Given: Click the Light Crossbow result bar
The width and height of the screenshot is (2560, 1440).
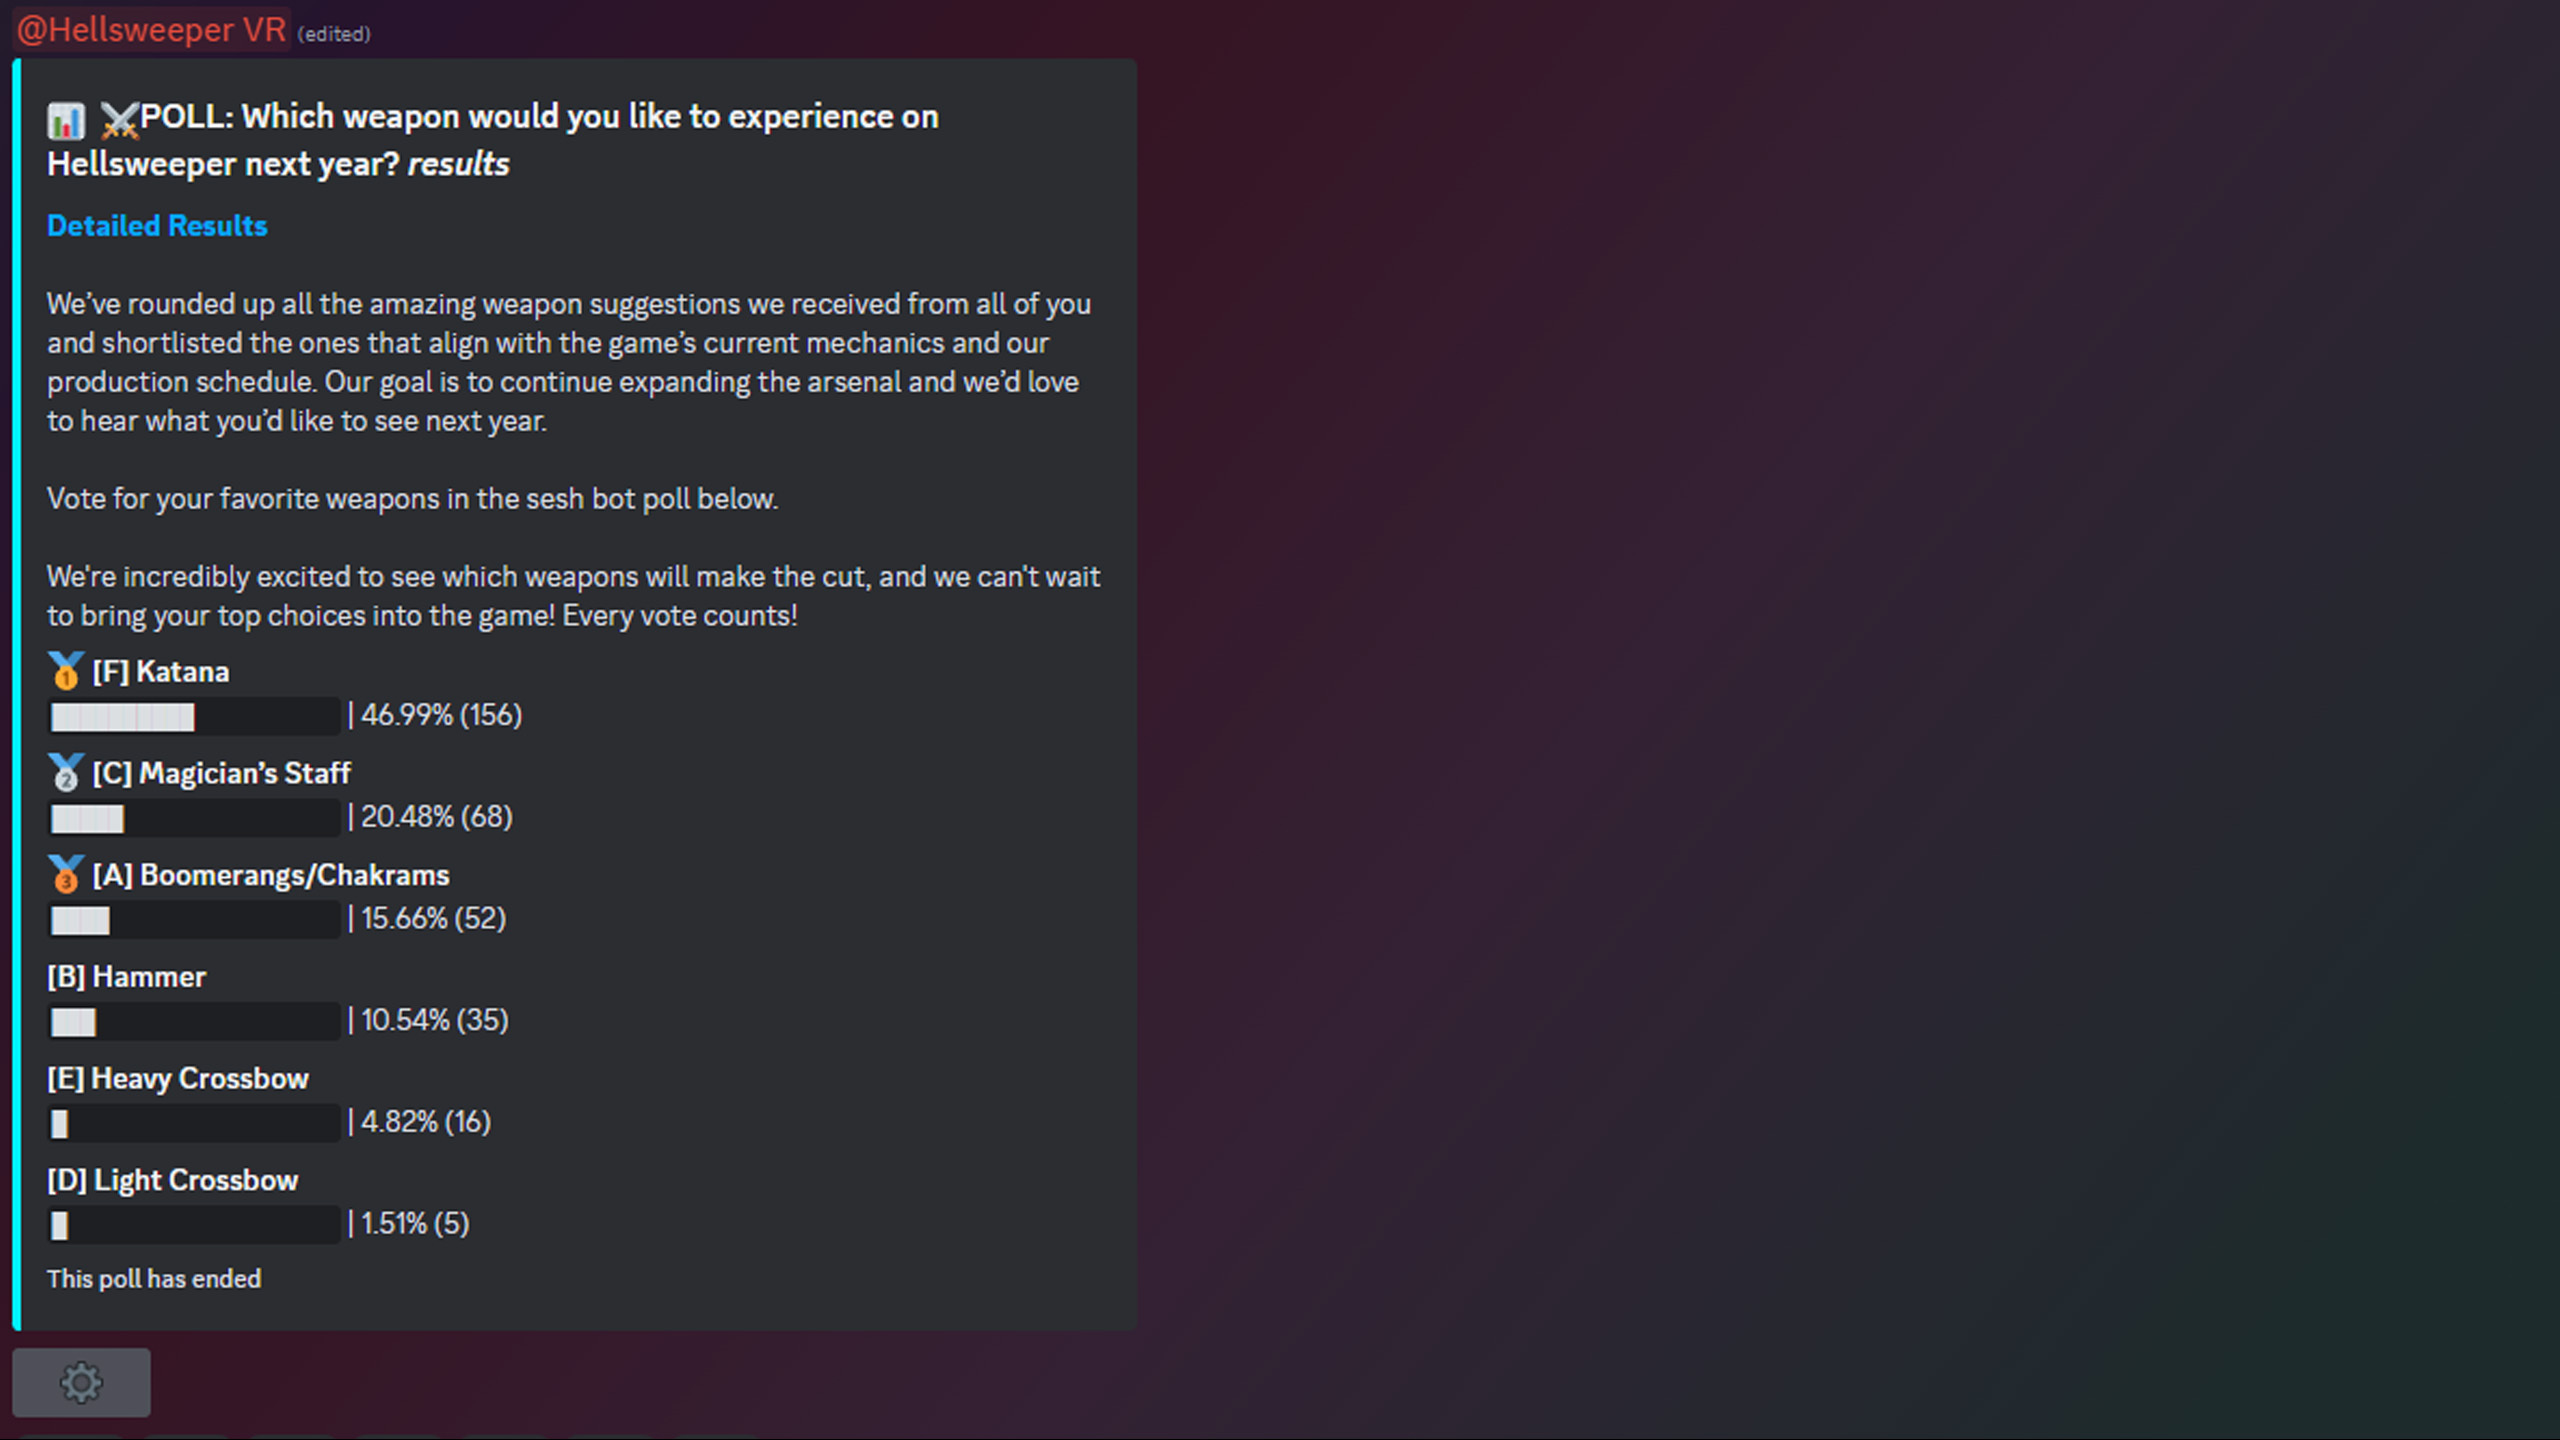Looking at the screenshot, I should tap(195, 1225).
